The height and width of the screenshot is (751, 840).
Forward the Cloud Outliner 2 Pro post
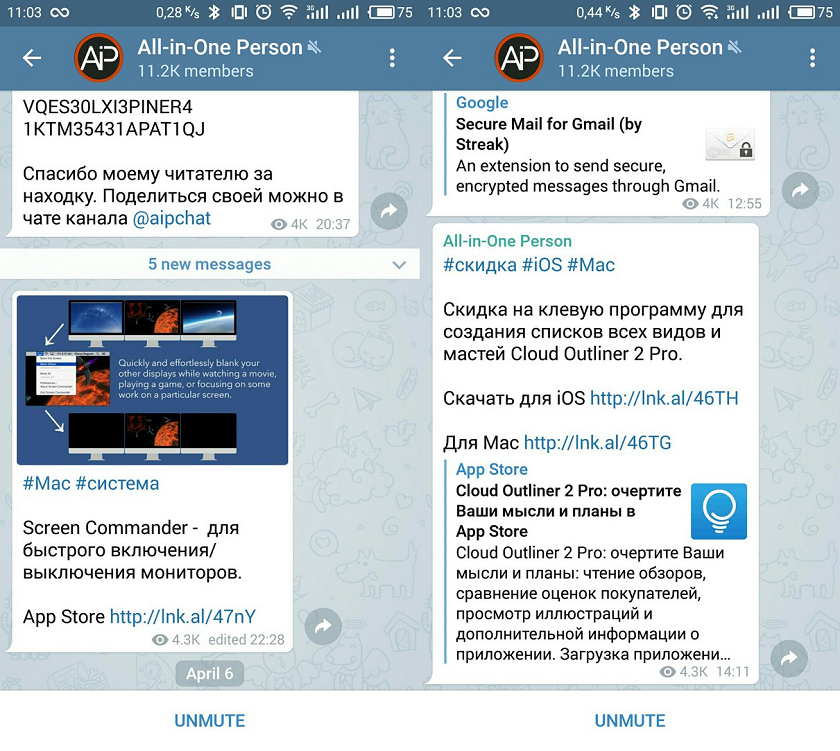tap(789, 658)
